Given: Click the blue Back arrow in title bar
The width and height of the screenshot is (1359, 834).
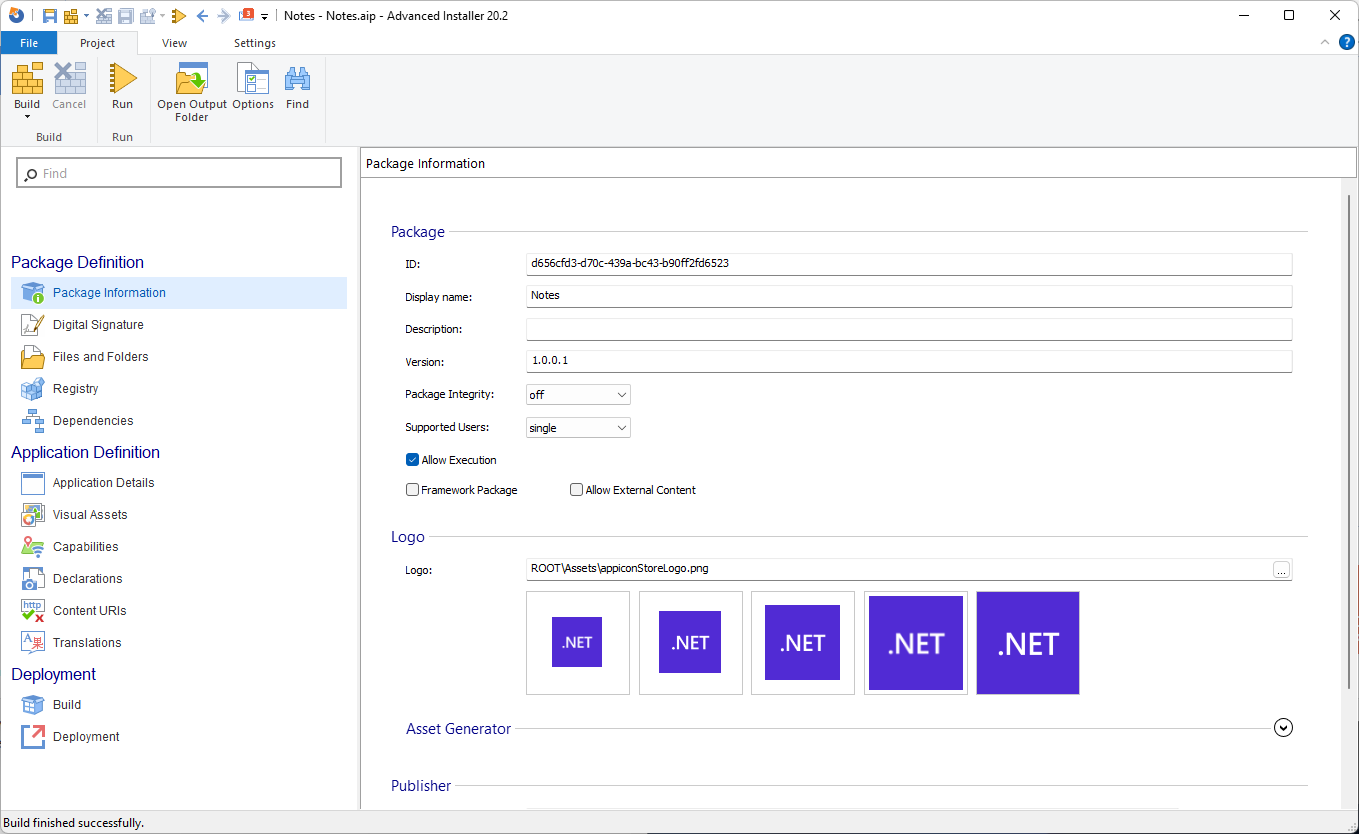Looking at the screenshot, I should click(x=202, y=15).
